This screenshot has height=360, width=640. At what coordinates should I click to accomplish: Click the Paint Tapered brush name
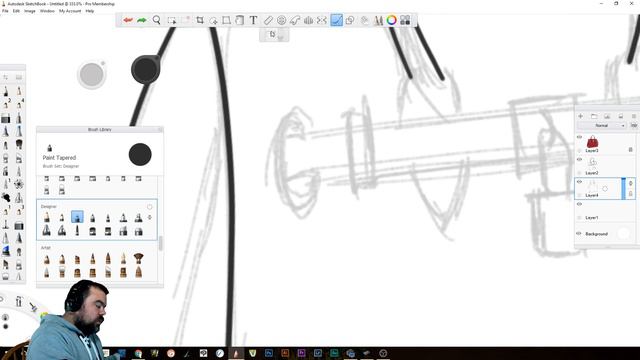click(59, 158)
